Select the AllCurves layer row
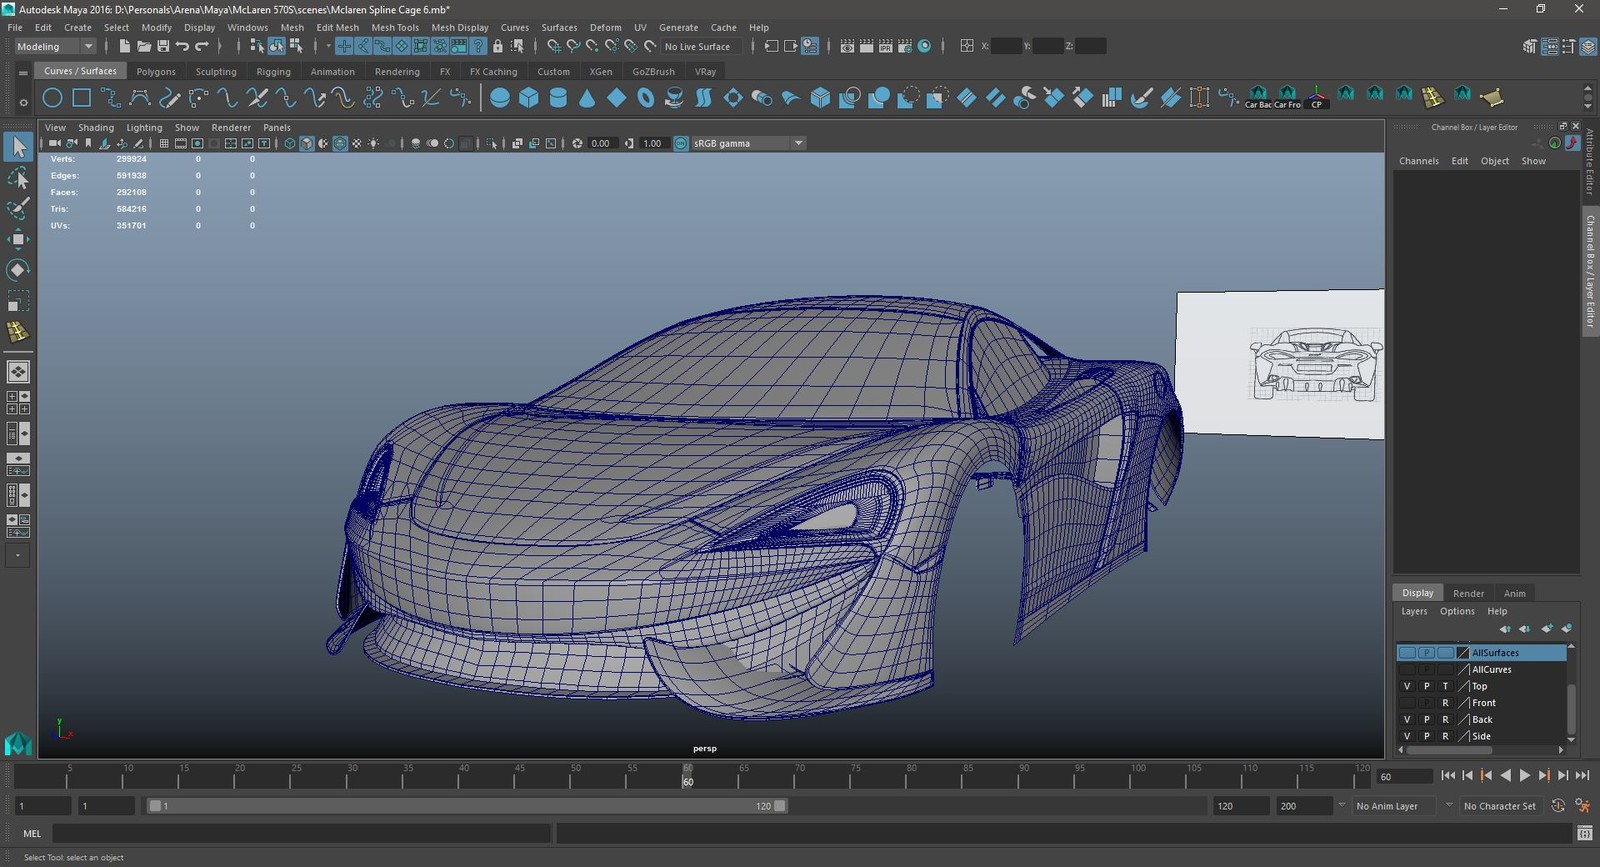This screenshot has width=1600, height=867. tap(1481, 670)
